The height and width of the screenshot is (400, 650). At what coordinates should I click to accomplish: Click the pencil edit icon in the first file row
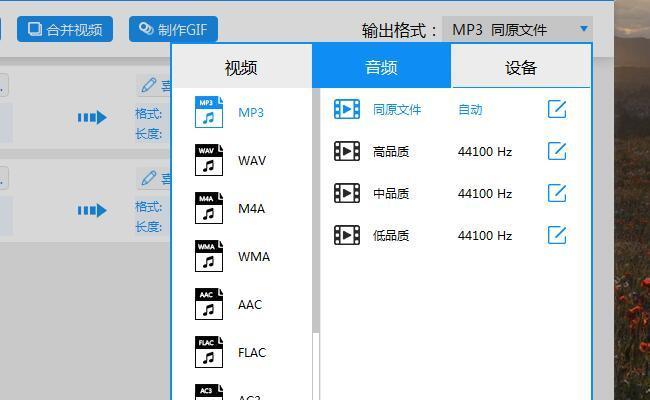pyautogui.click(x=149, y=85)
